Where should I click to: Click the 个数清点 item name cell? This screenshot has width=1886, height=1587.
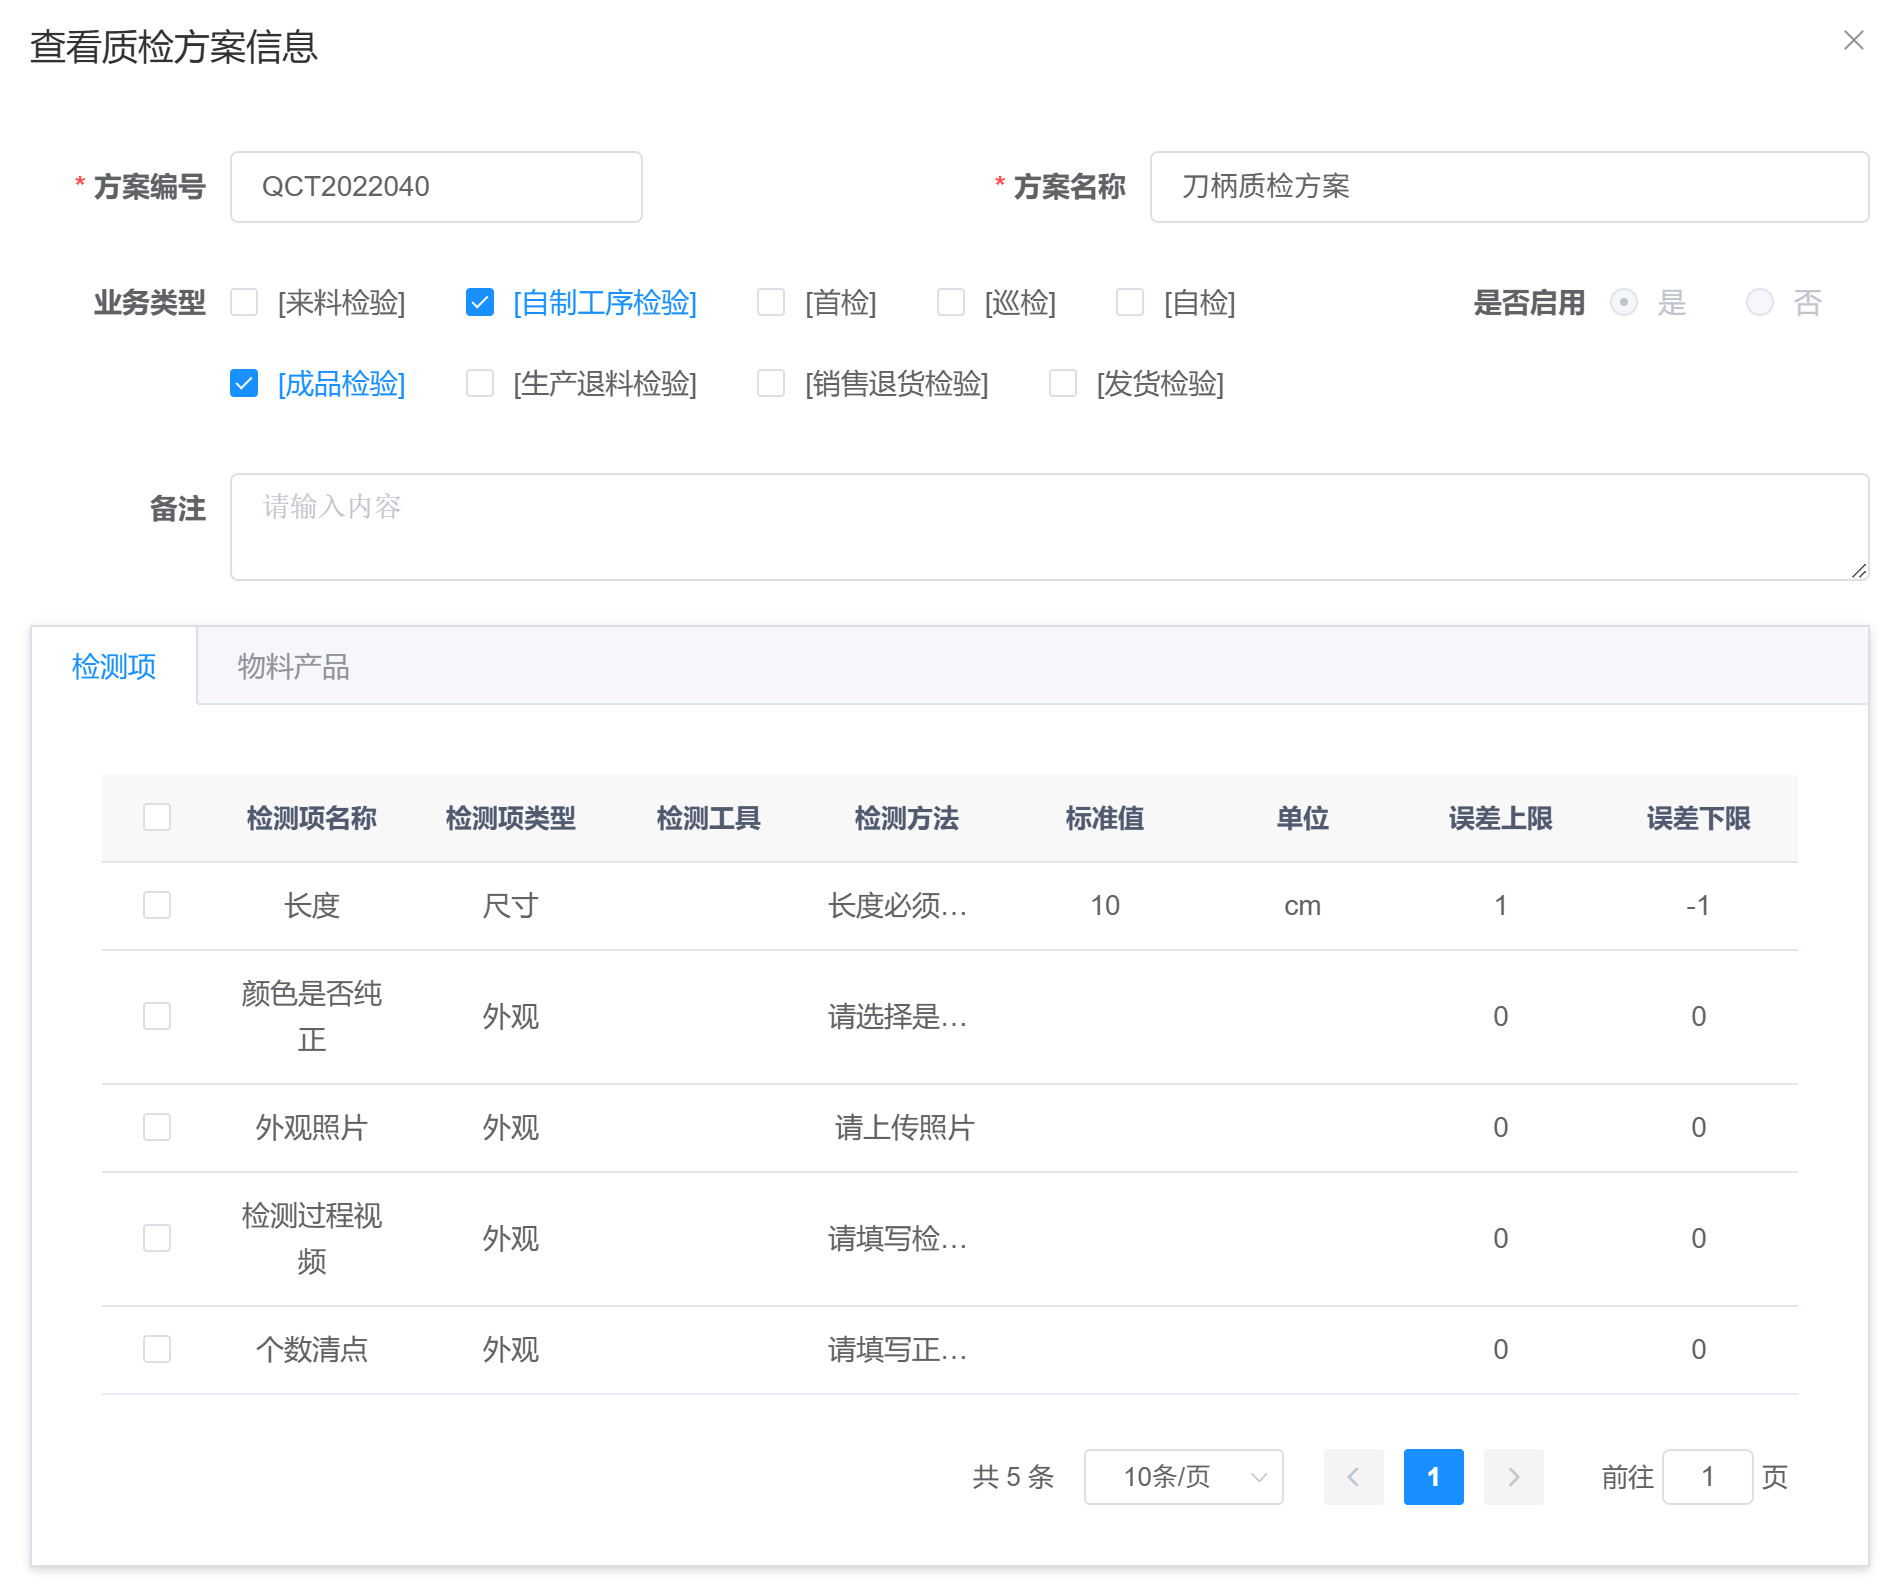pos(312,1350)
